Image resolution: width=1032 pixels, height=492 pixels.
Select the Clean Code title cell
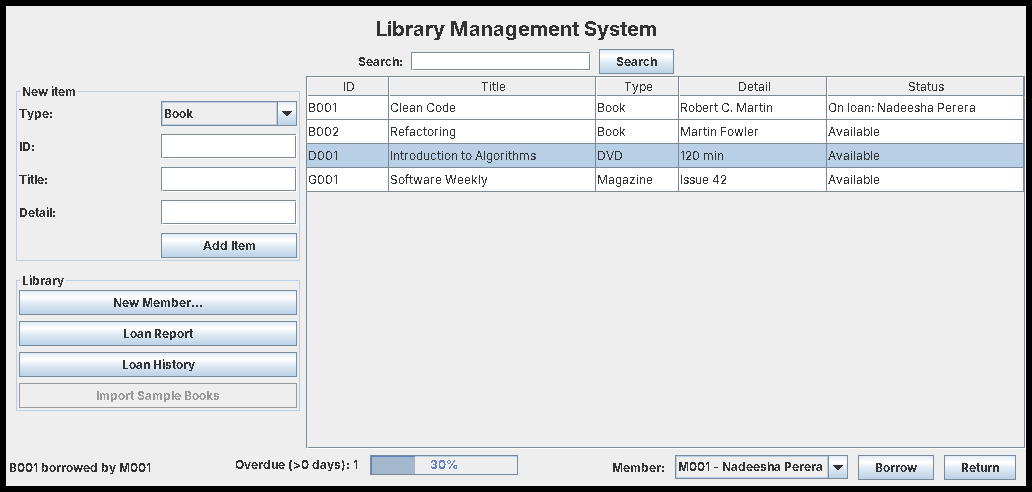492,108
